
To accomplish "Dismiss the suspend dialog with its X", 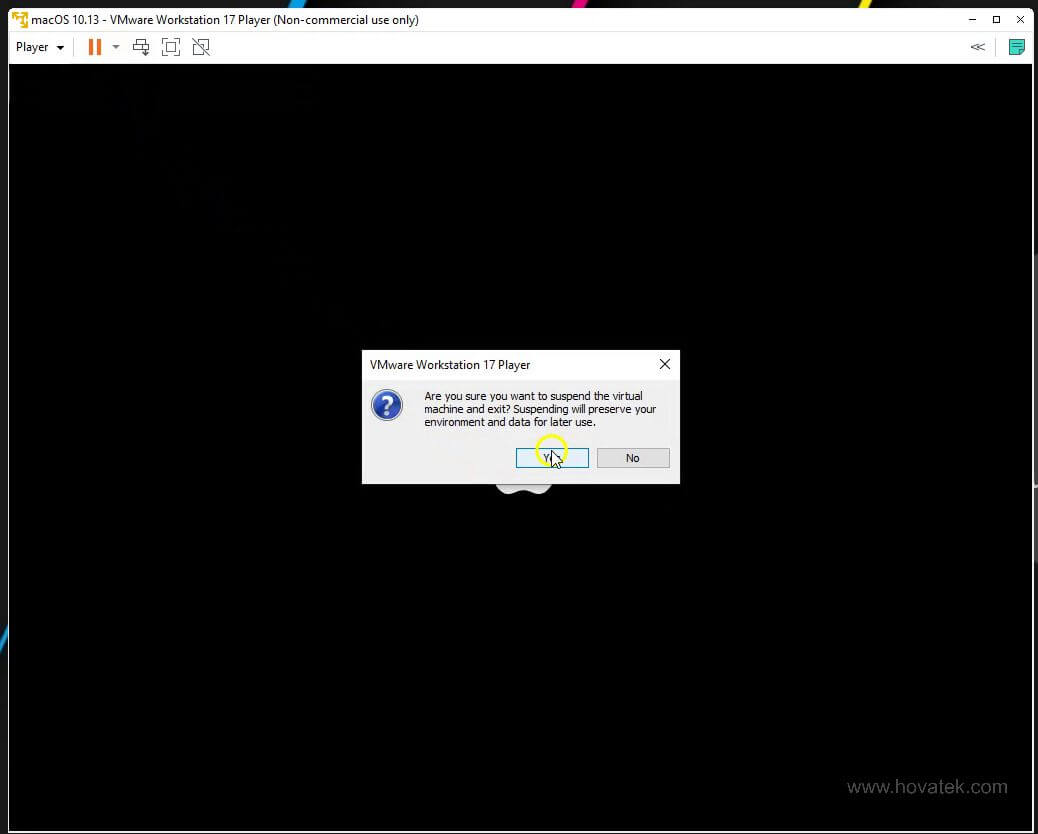I will 664,364.
